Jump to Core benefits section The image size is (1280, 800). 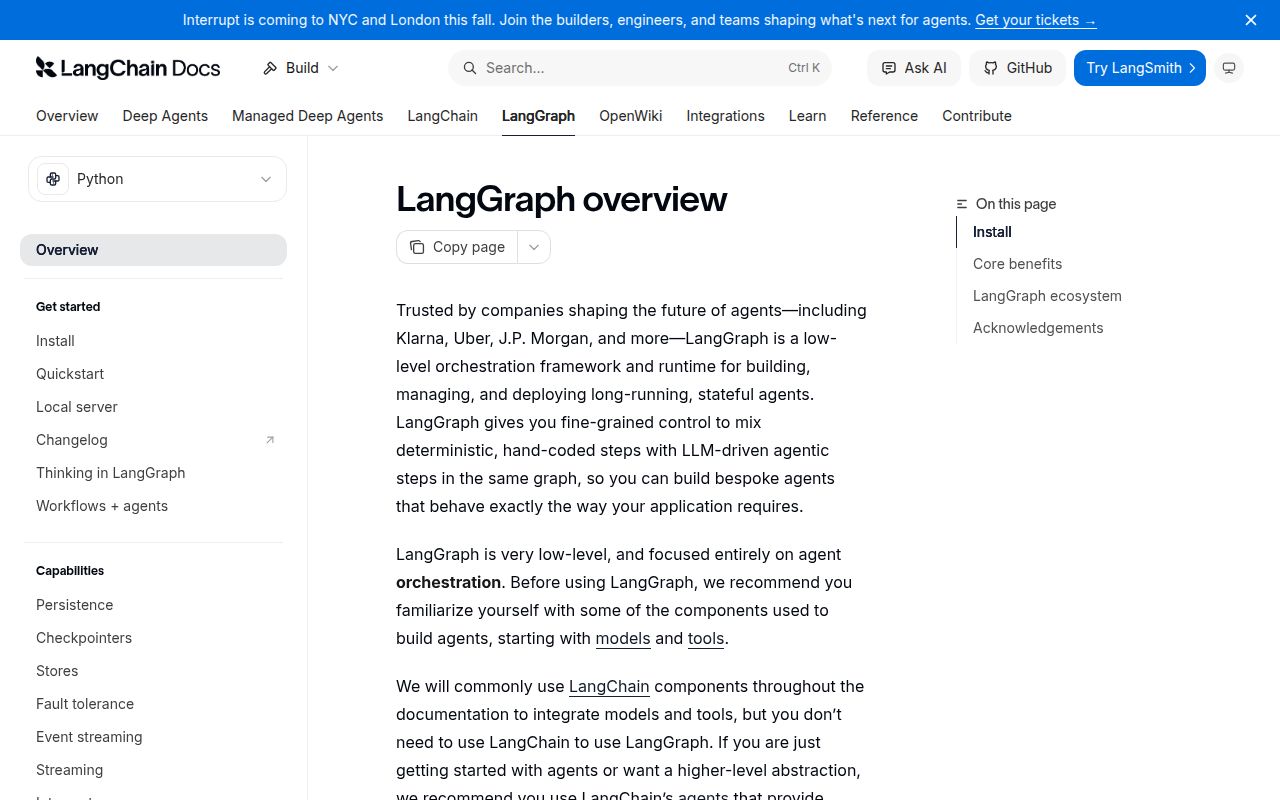(1017, 264)
